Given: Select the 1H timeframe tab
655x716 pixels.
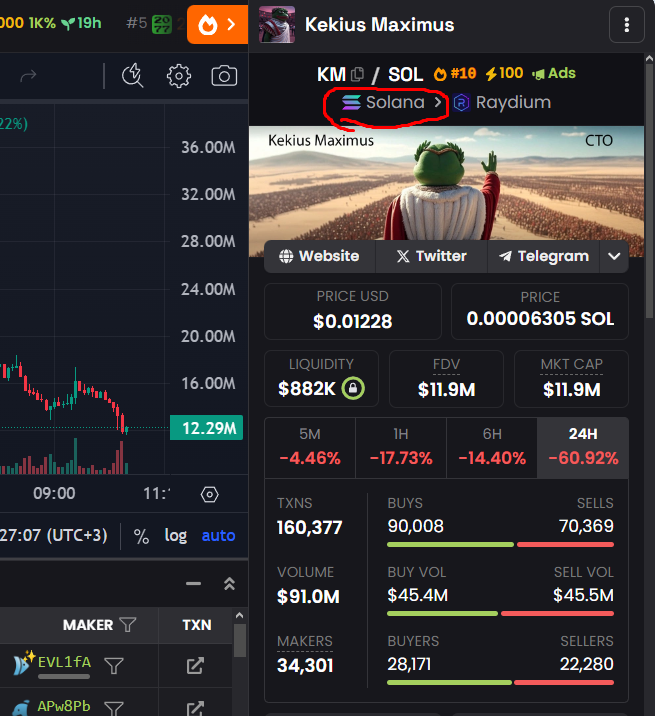Looking at the screenshot, I should coord(401,448).
